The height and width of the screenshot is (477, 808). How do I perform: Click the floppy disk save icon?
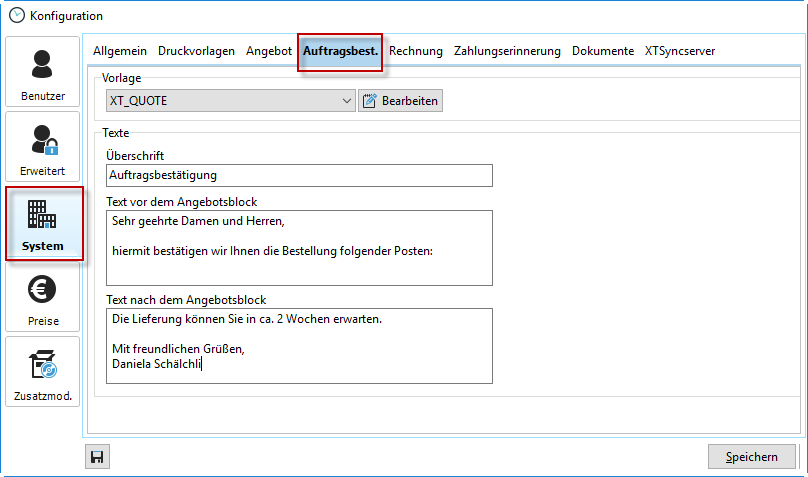coord(98,457)
